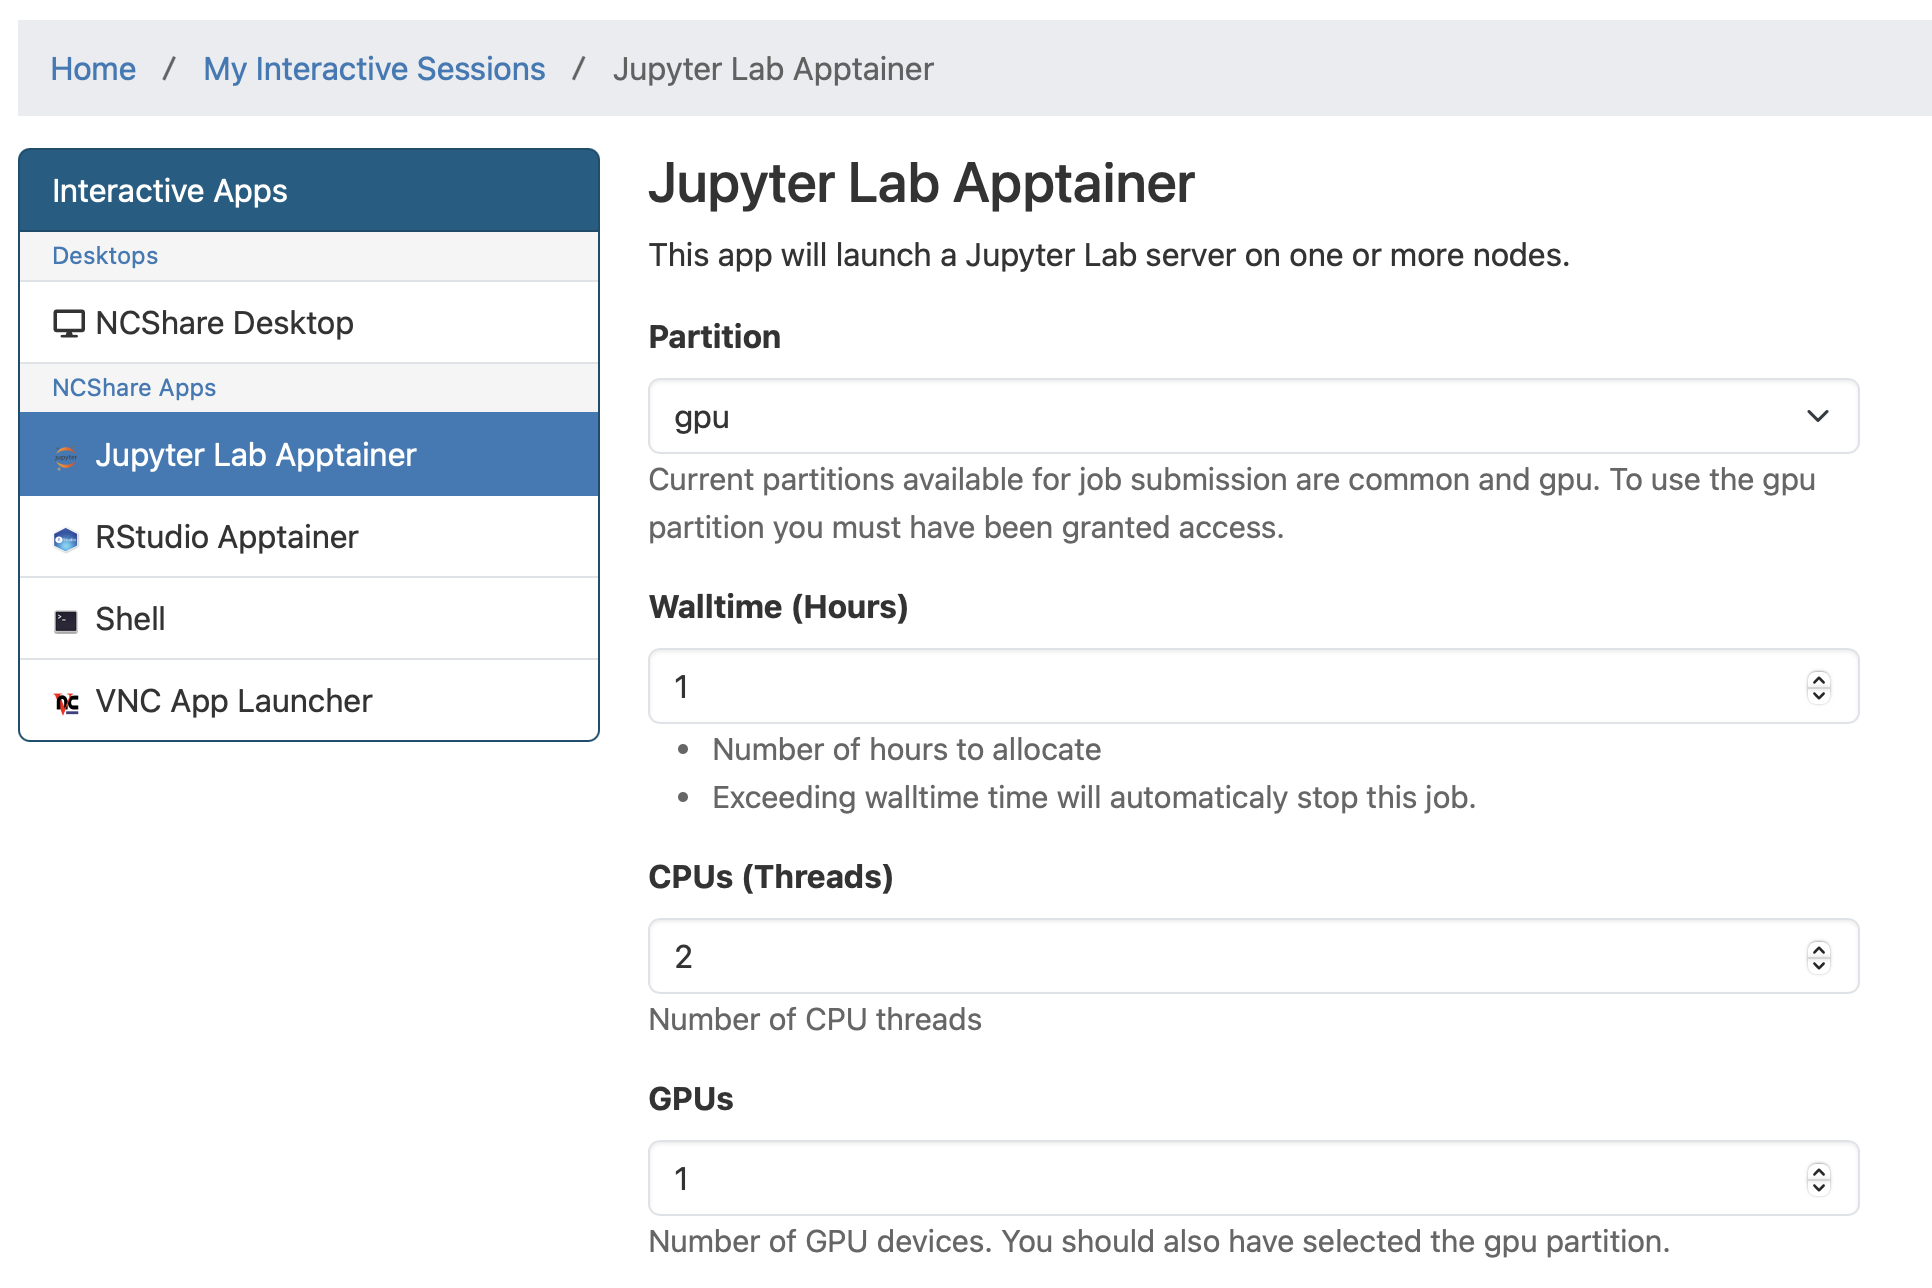The height and width of the screenshot is (1288, 1932).
Task: Click inside the Walltime hours field
Action: point(1100,686)
